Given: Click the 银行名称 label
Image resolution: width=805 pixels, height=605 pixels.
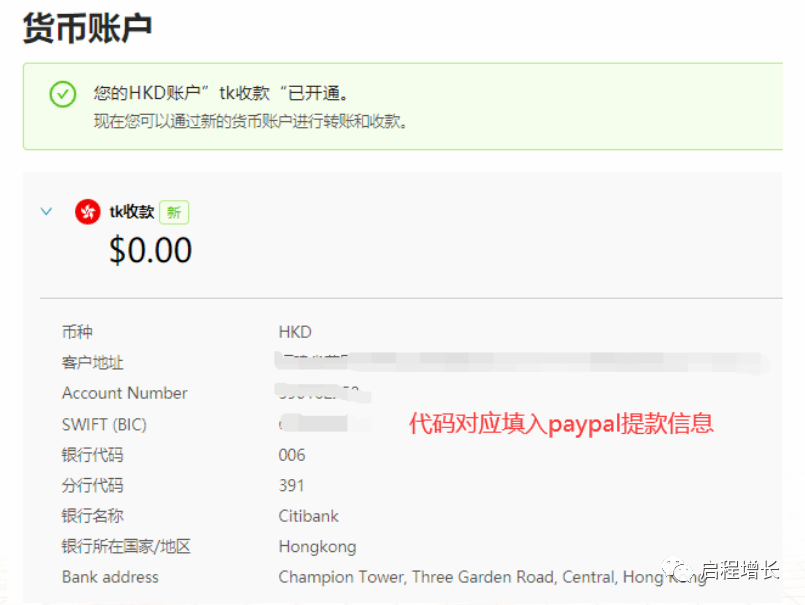Looking at the screenshot, I should (x=92, y=516).
